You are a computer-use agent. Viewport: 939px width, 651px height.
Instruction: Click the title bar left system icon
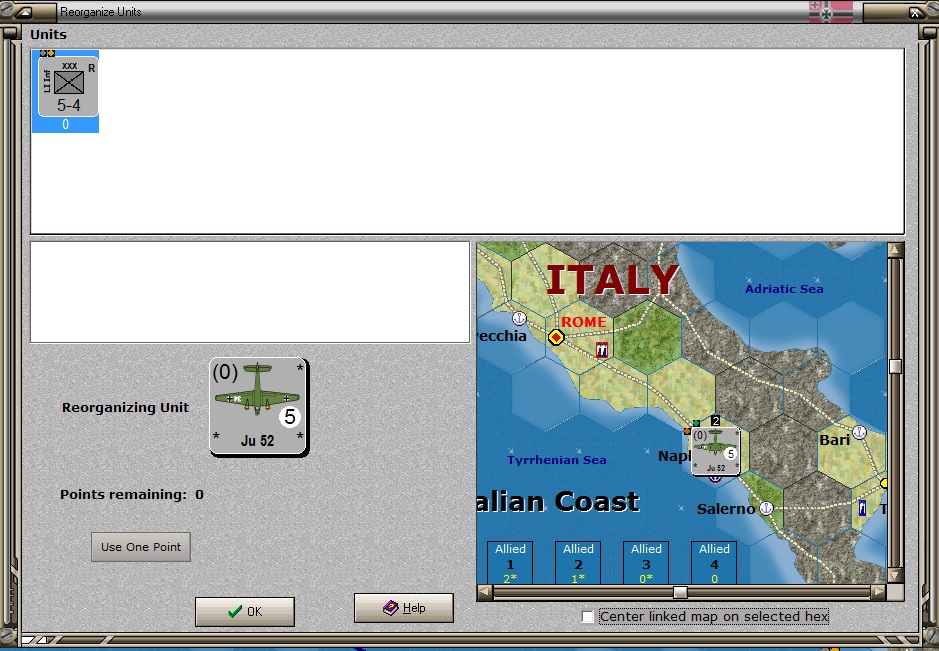pyautogui.click(x=23, y=12)
